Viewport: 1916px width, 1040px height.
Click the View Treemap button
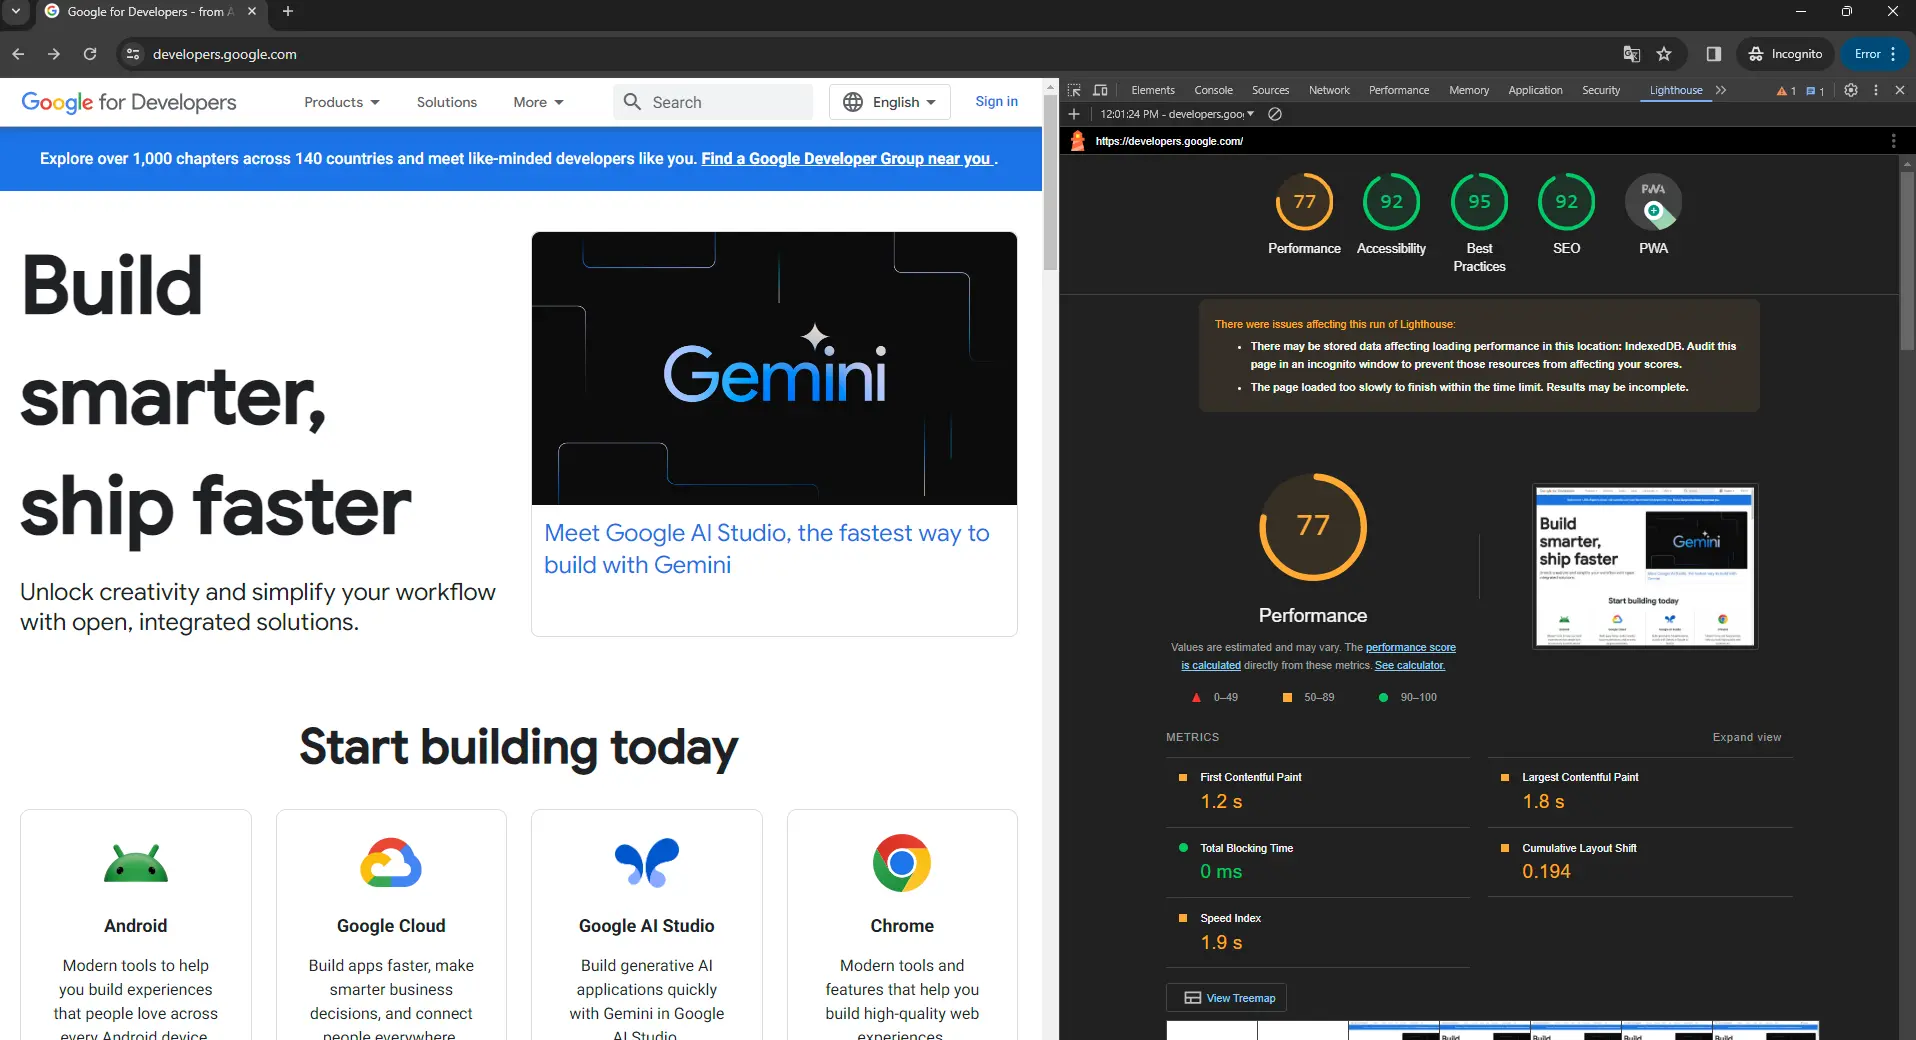click(1226, 998)
